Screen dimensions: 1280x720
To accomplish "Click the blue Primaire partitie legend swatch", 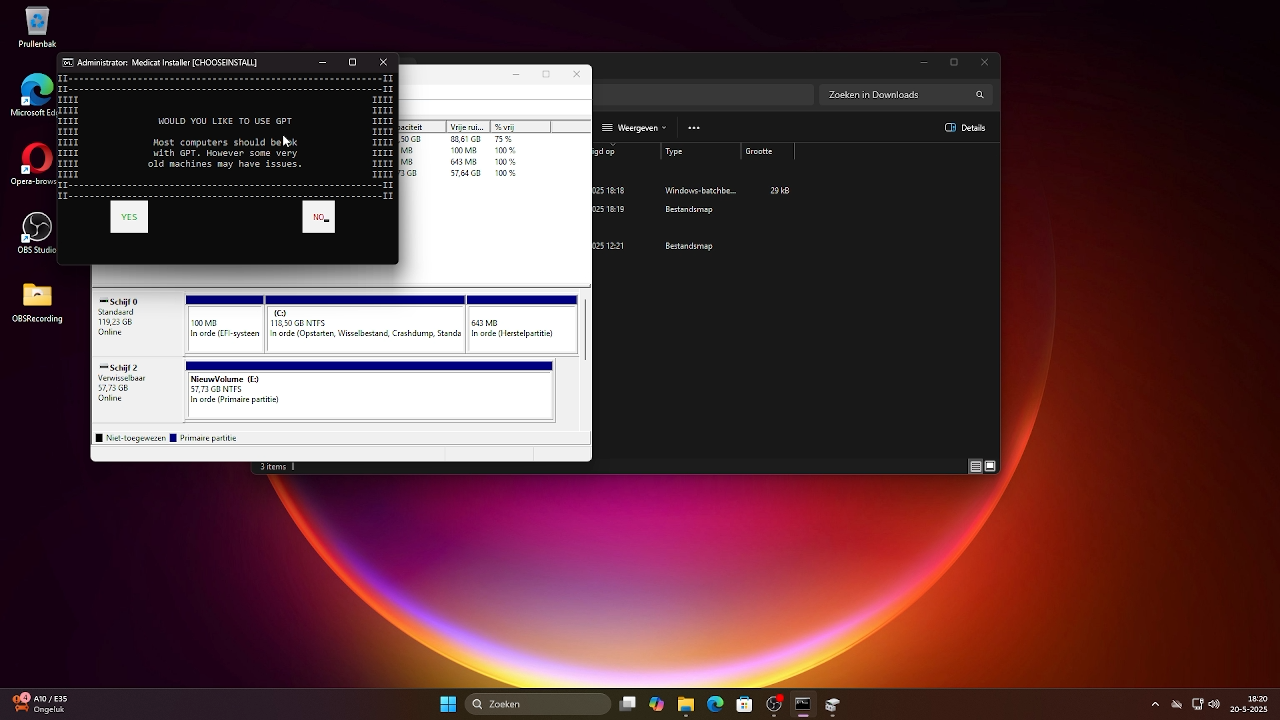I will [174, 438].
